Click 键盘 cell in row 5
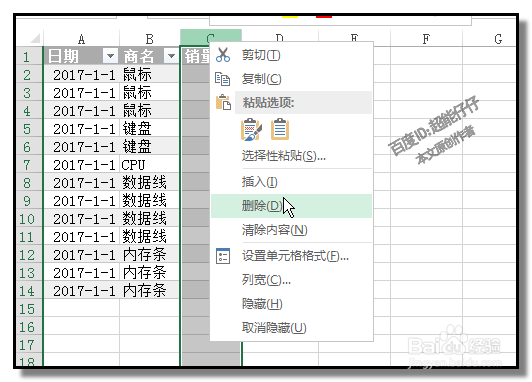Viewport: 532px width, 382px height. [x=150, y=129]
